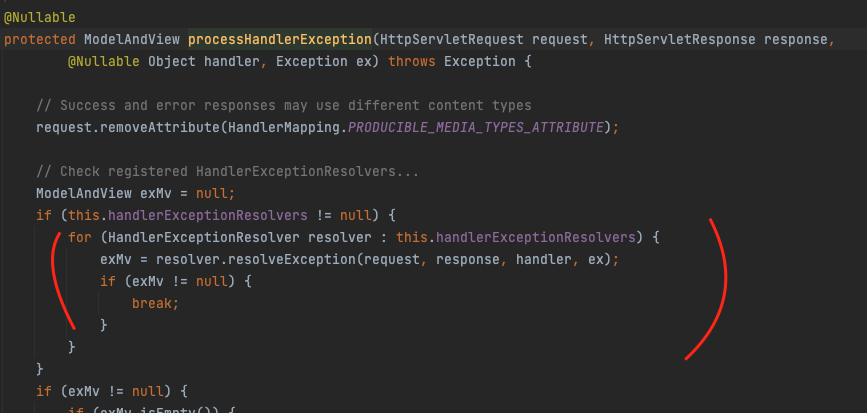Click the 'resolver' loop variable name
The width and height of the screenshot is (867, 413).
[x=340, y=238]
